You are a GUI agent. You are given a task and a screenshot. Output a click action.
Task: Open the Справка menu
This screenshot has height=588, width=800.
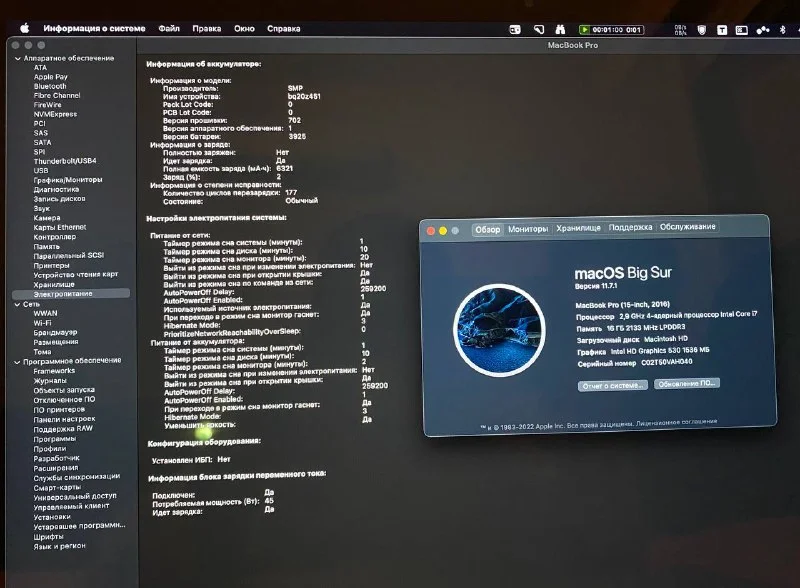(x=284, y=29)
